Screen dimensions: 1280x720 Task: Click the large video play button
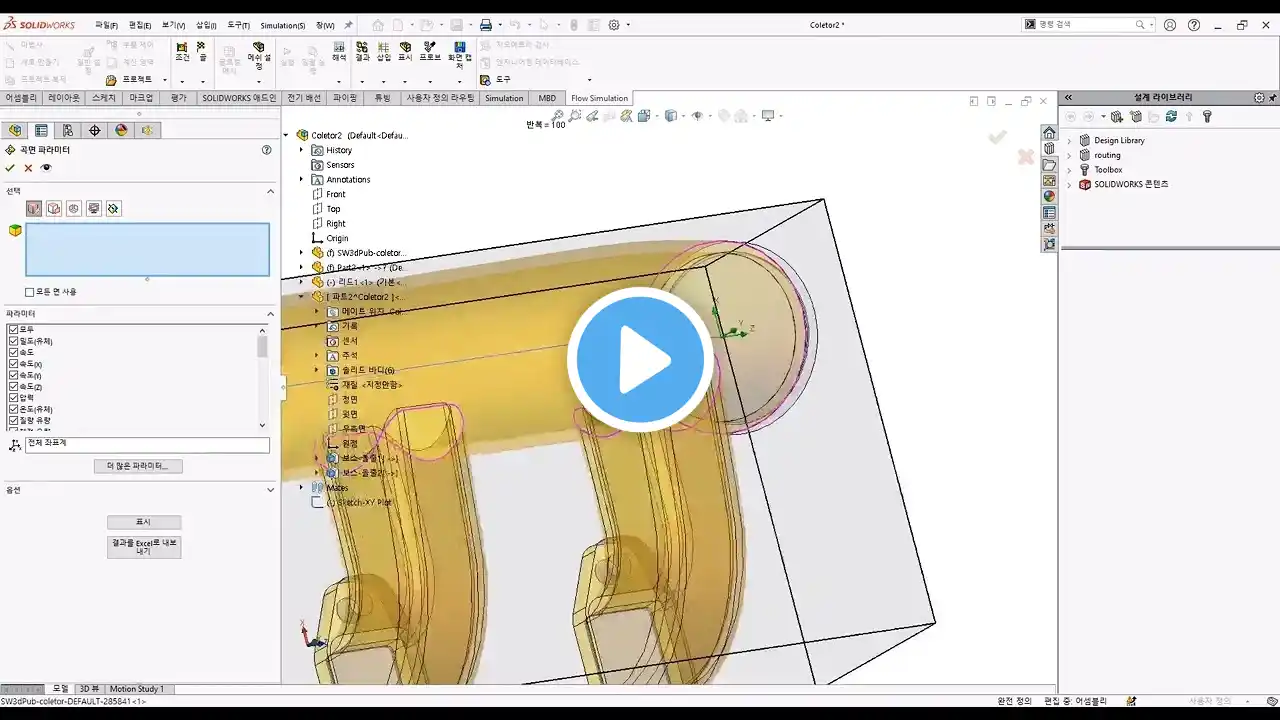640,360
